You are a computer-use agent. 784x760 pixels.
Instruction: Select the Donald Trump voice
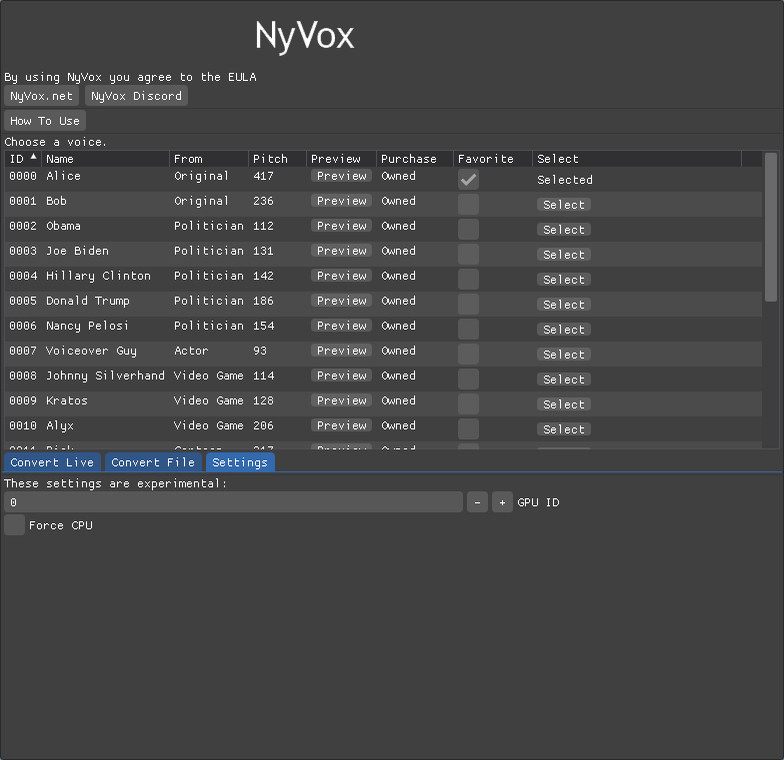pos(564,305)
